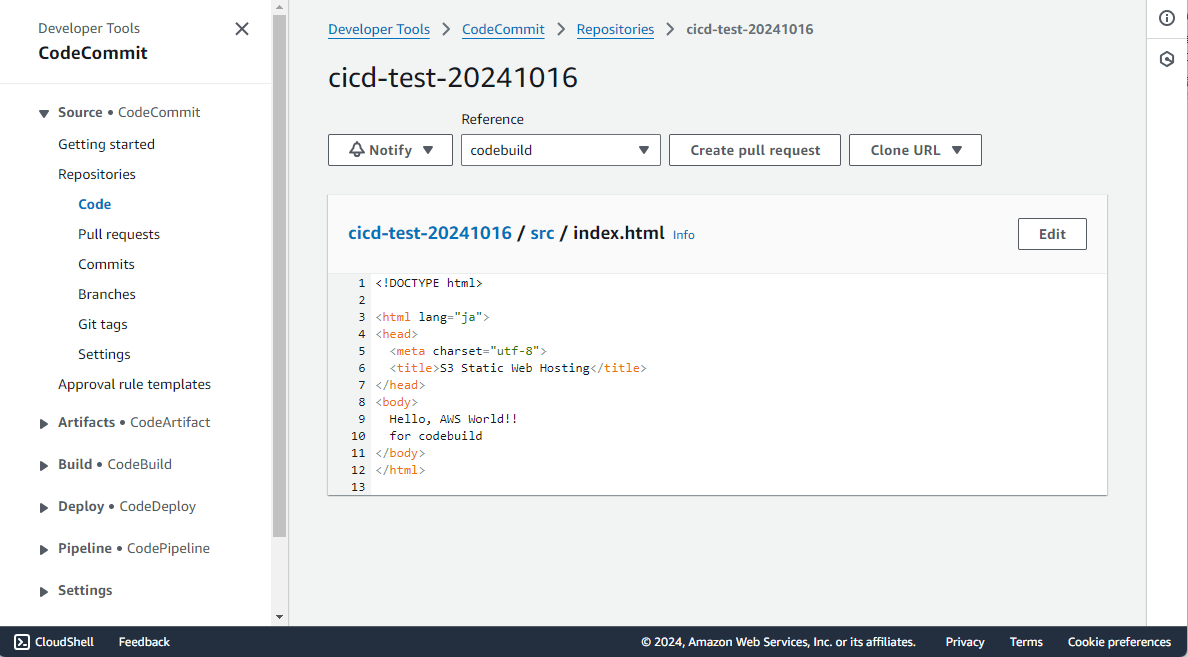Open the Notify dropdown arrow
This screenshot has width=1188, height=657.
coord(427,150)
